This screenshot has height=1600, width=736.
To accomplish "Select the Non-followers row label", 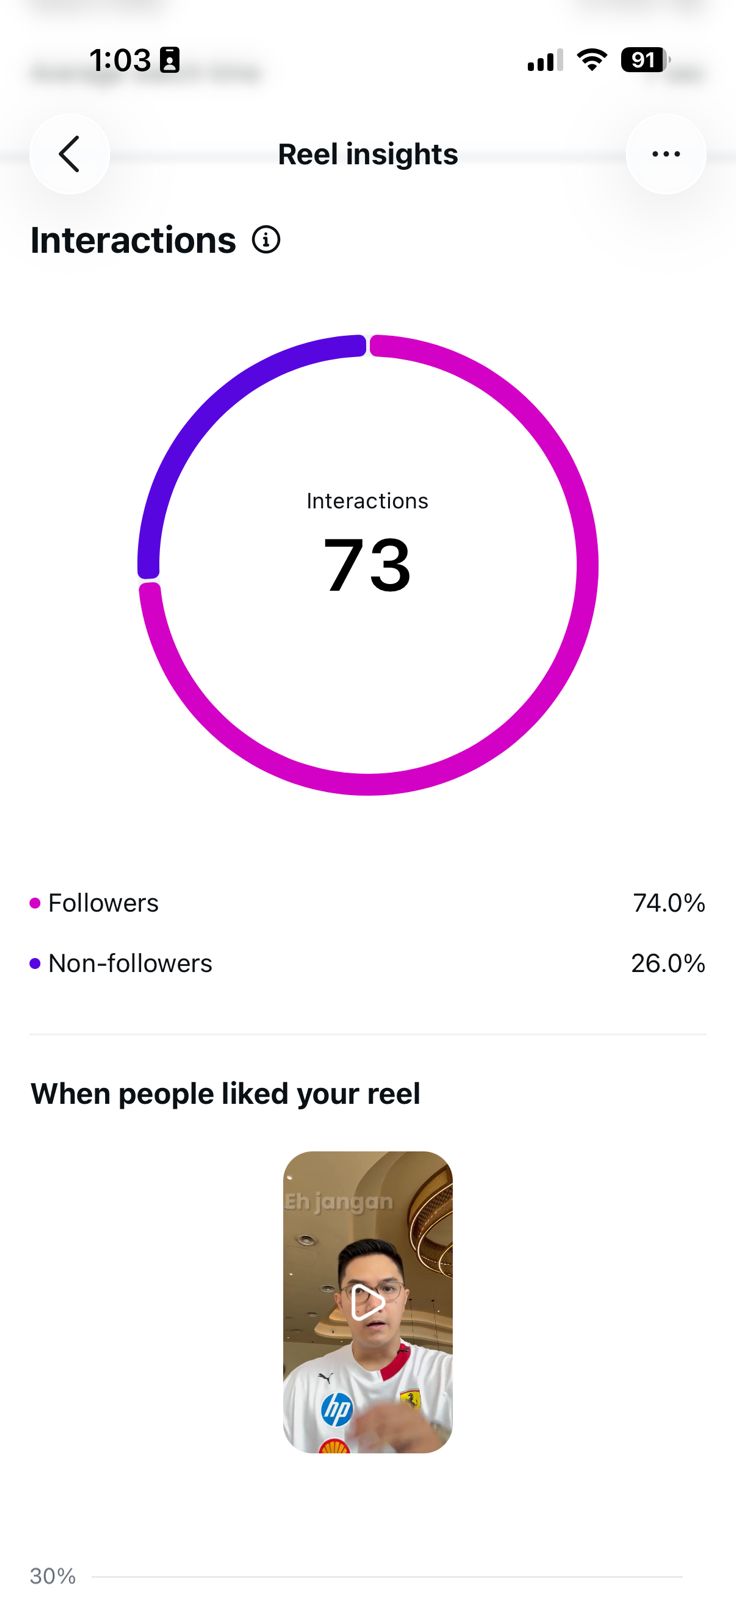I will pos(130,964).
